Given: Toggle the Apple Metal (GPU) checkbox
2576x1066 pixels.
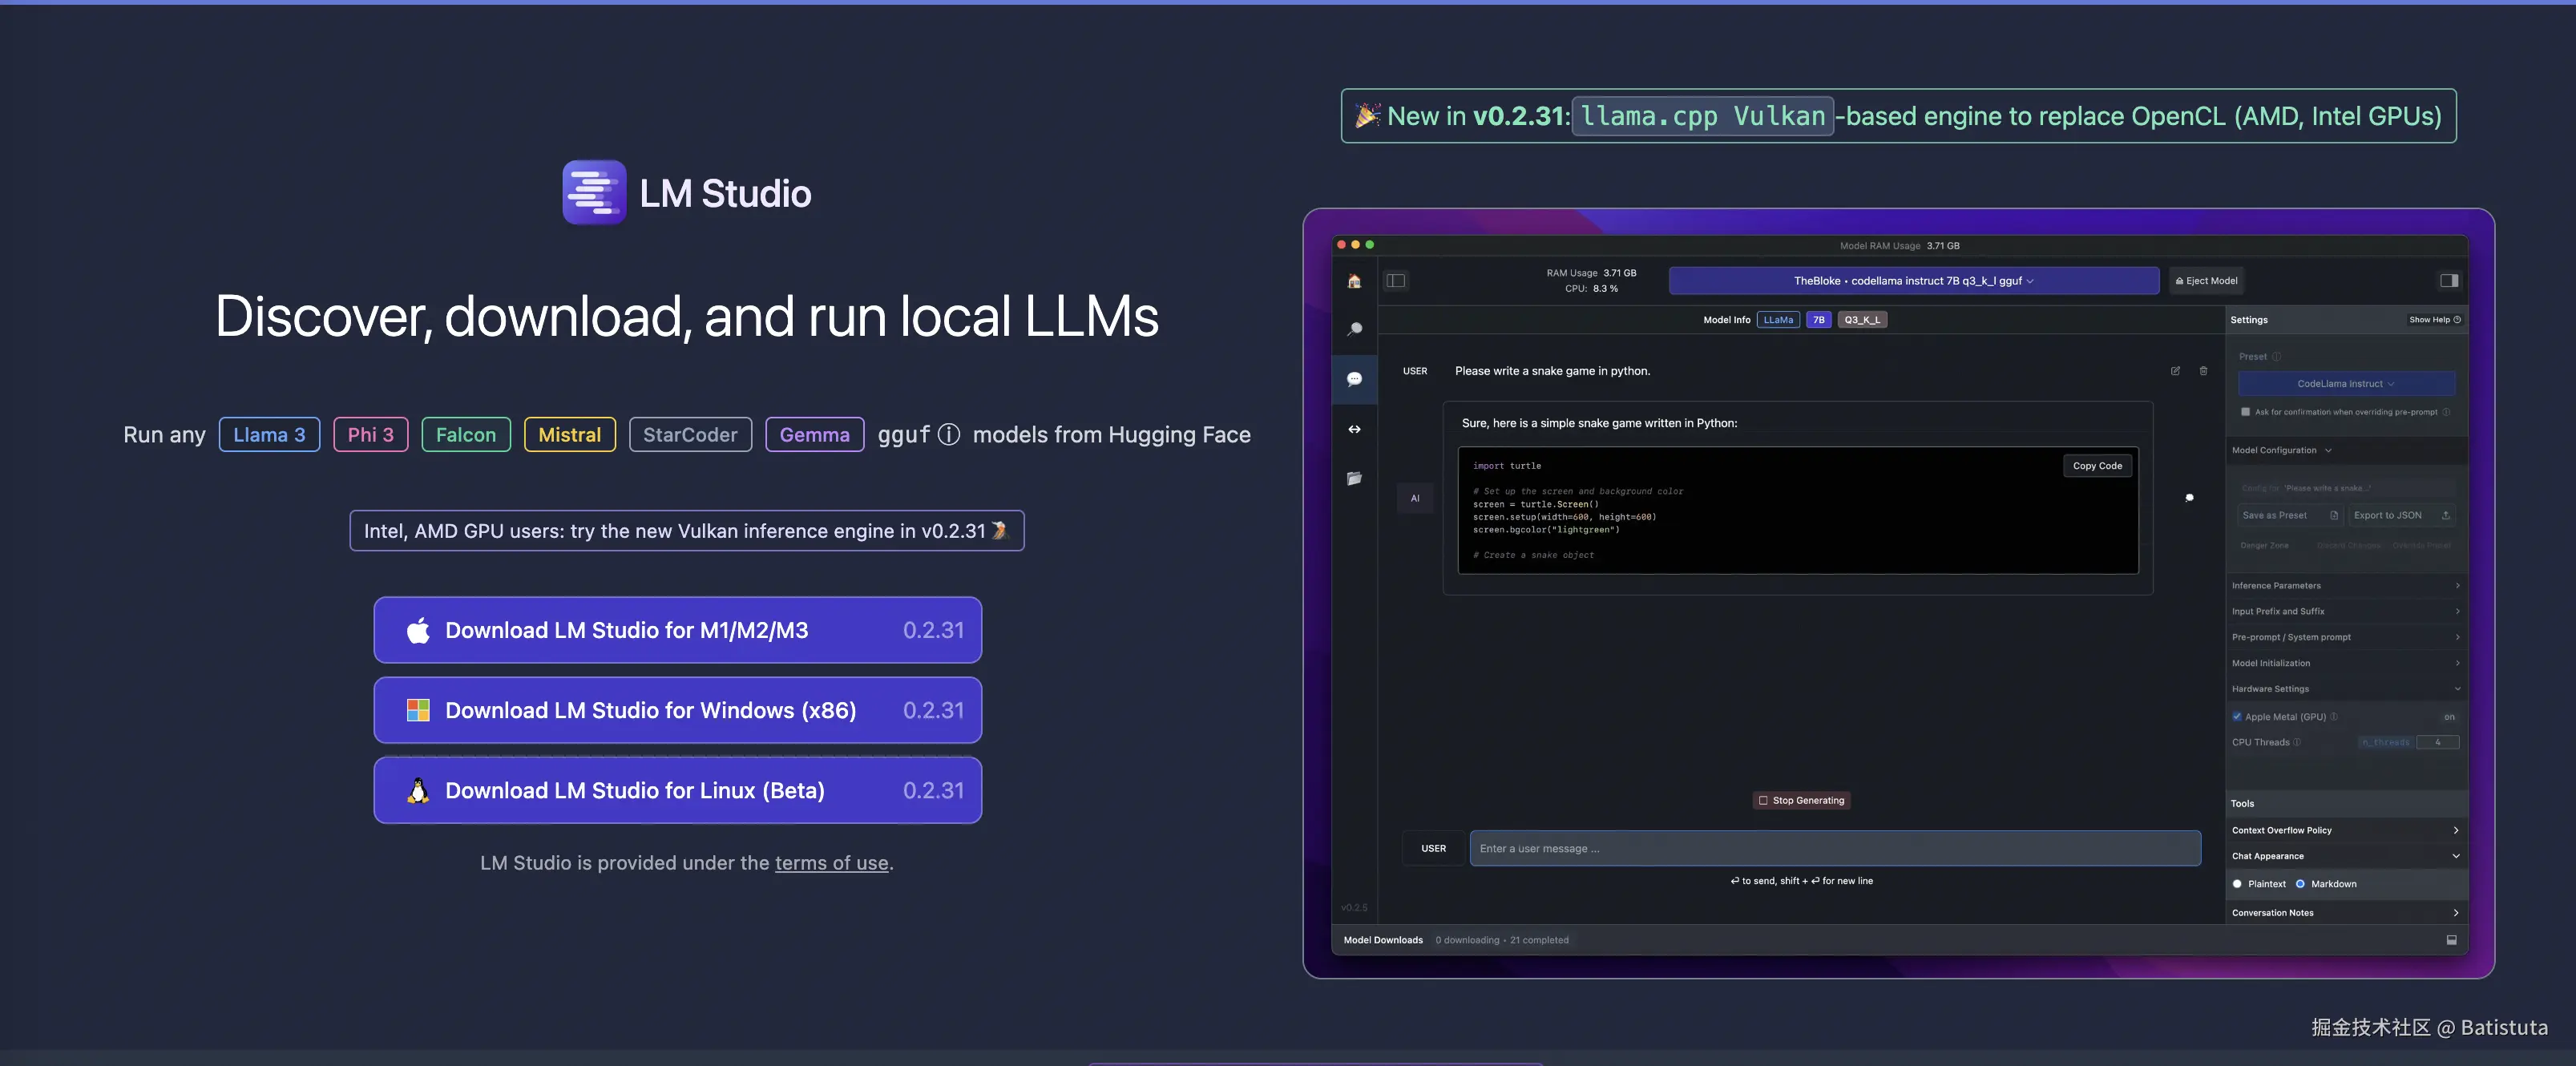Looking at the screenshot, I should (x=2237, y=716).
